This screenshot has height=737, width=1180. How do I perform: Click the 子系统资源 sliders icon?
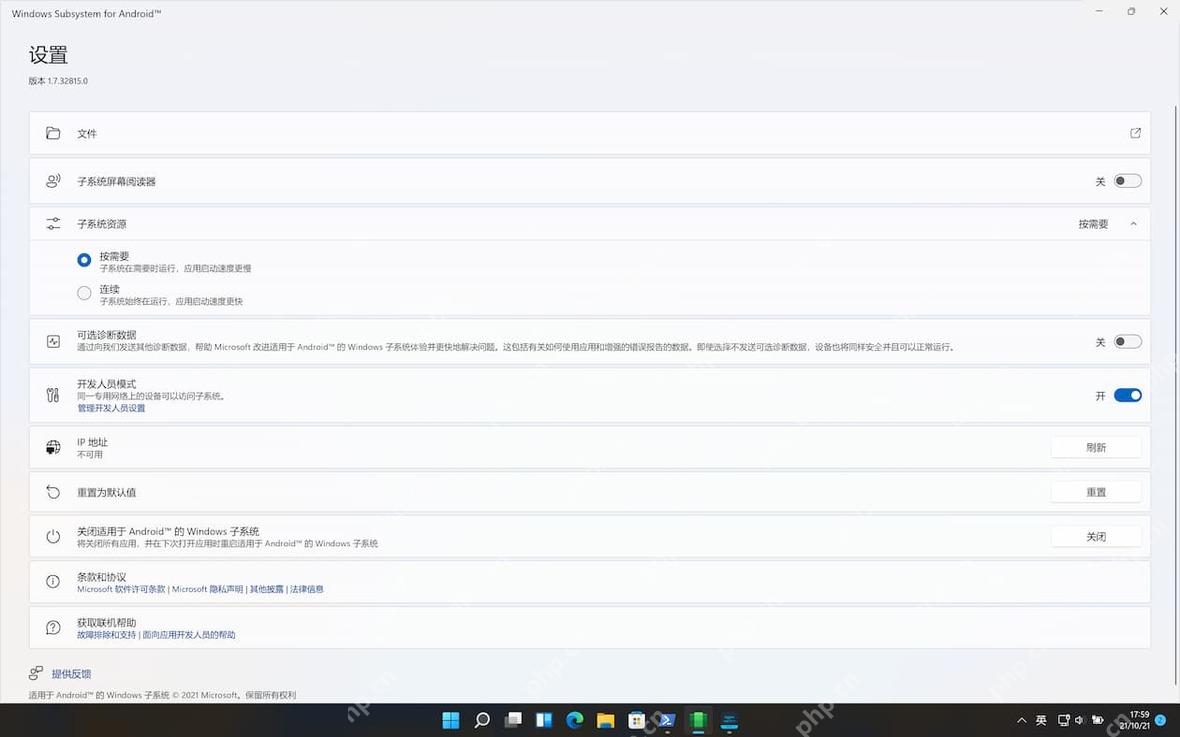tap(53, 224)
